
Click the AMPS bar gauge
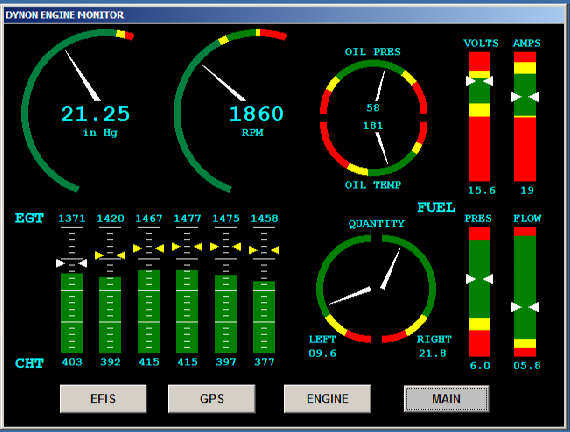pos(525,116)
